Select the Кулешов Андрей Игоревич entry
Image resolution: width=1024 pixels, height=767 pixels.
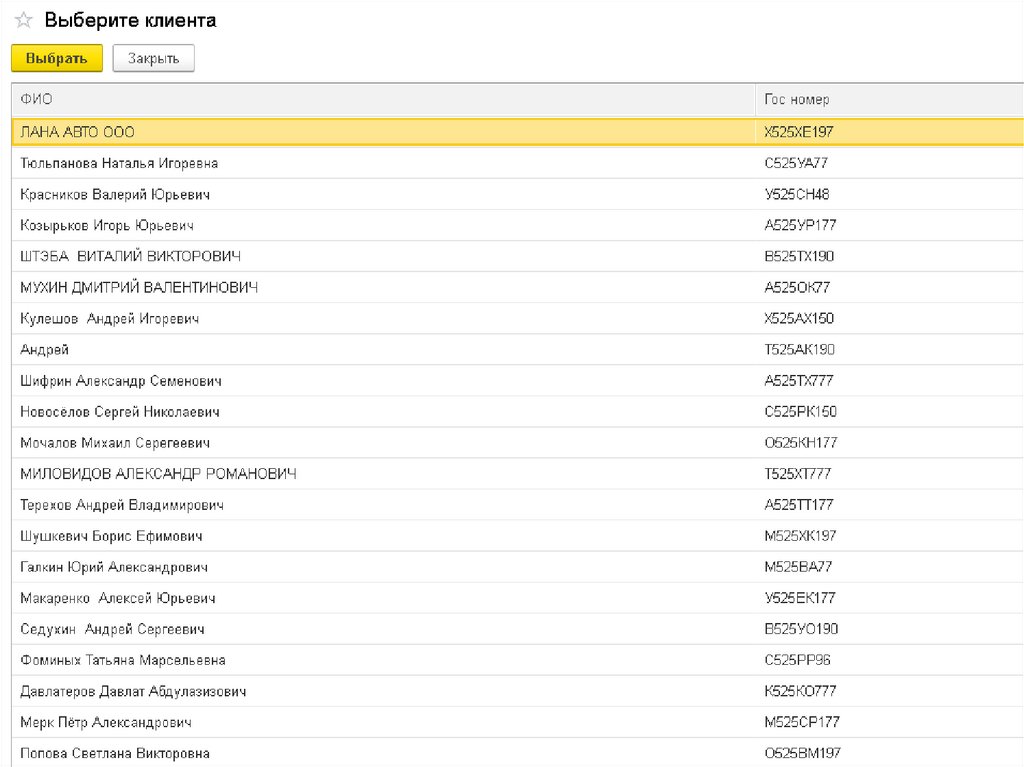coord(110,318)
